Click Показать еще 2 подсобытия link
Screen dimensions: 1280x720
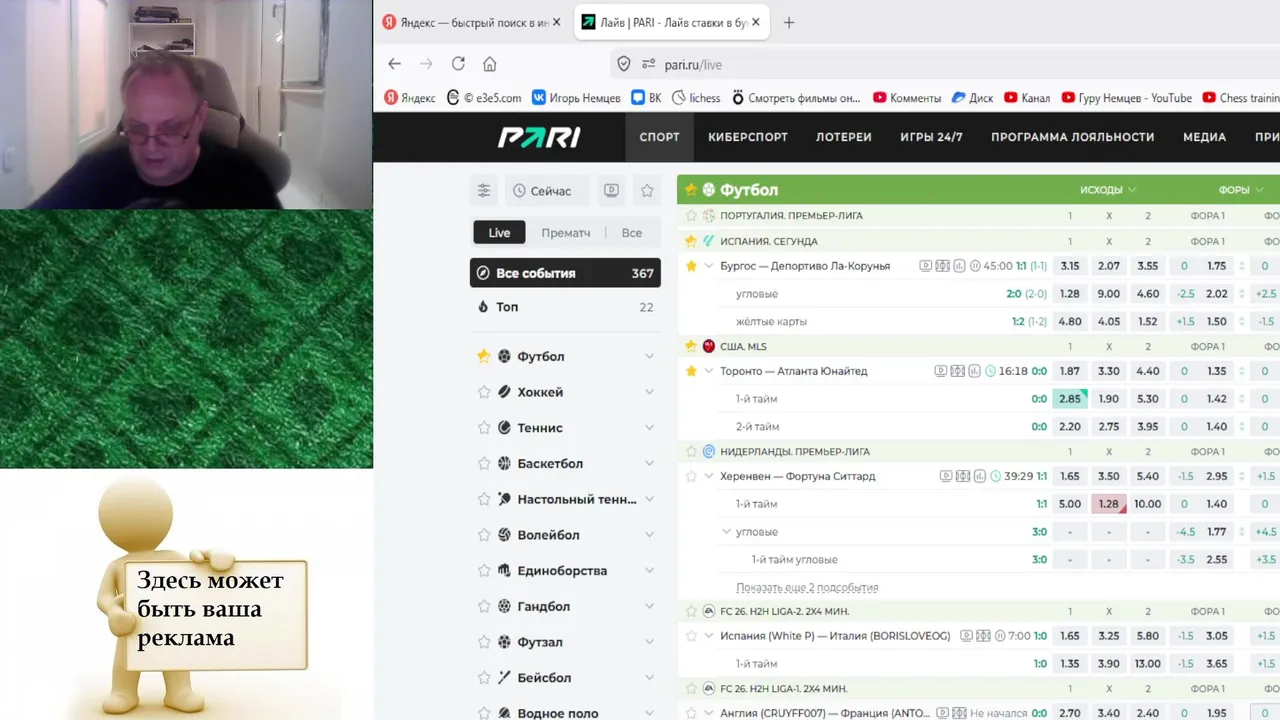(x=807, y=588)
